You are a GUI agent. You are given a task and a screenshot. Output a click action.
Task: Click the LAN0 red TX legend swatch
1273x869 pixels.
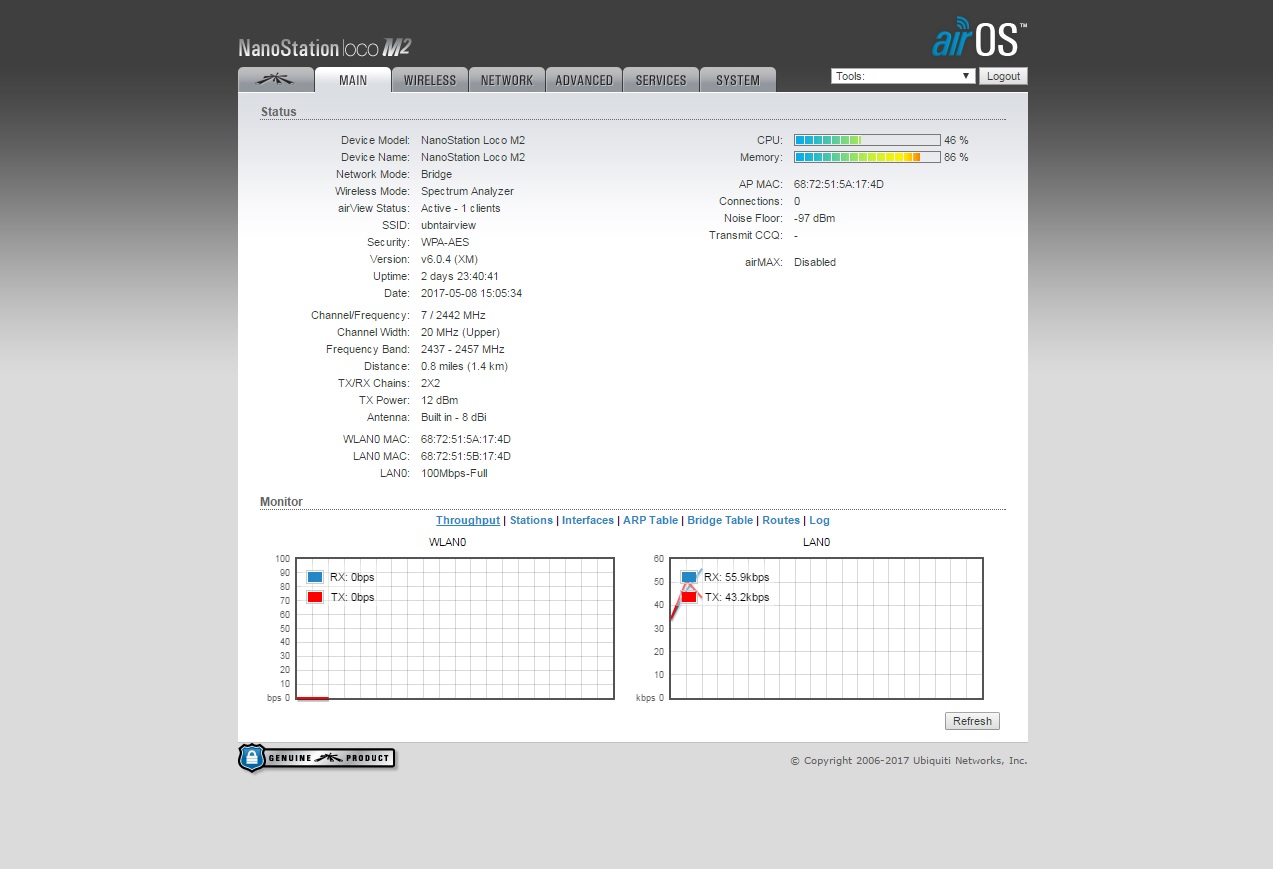tap(689, 597)
